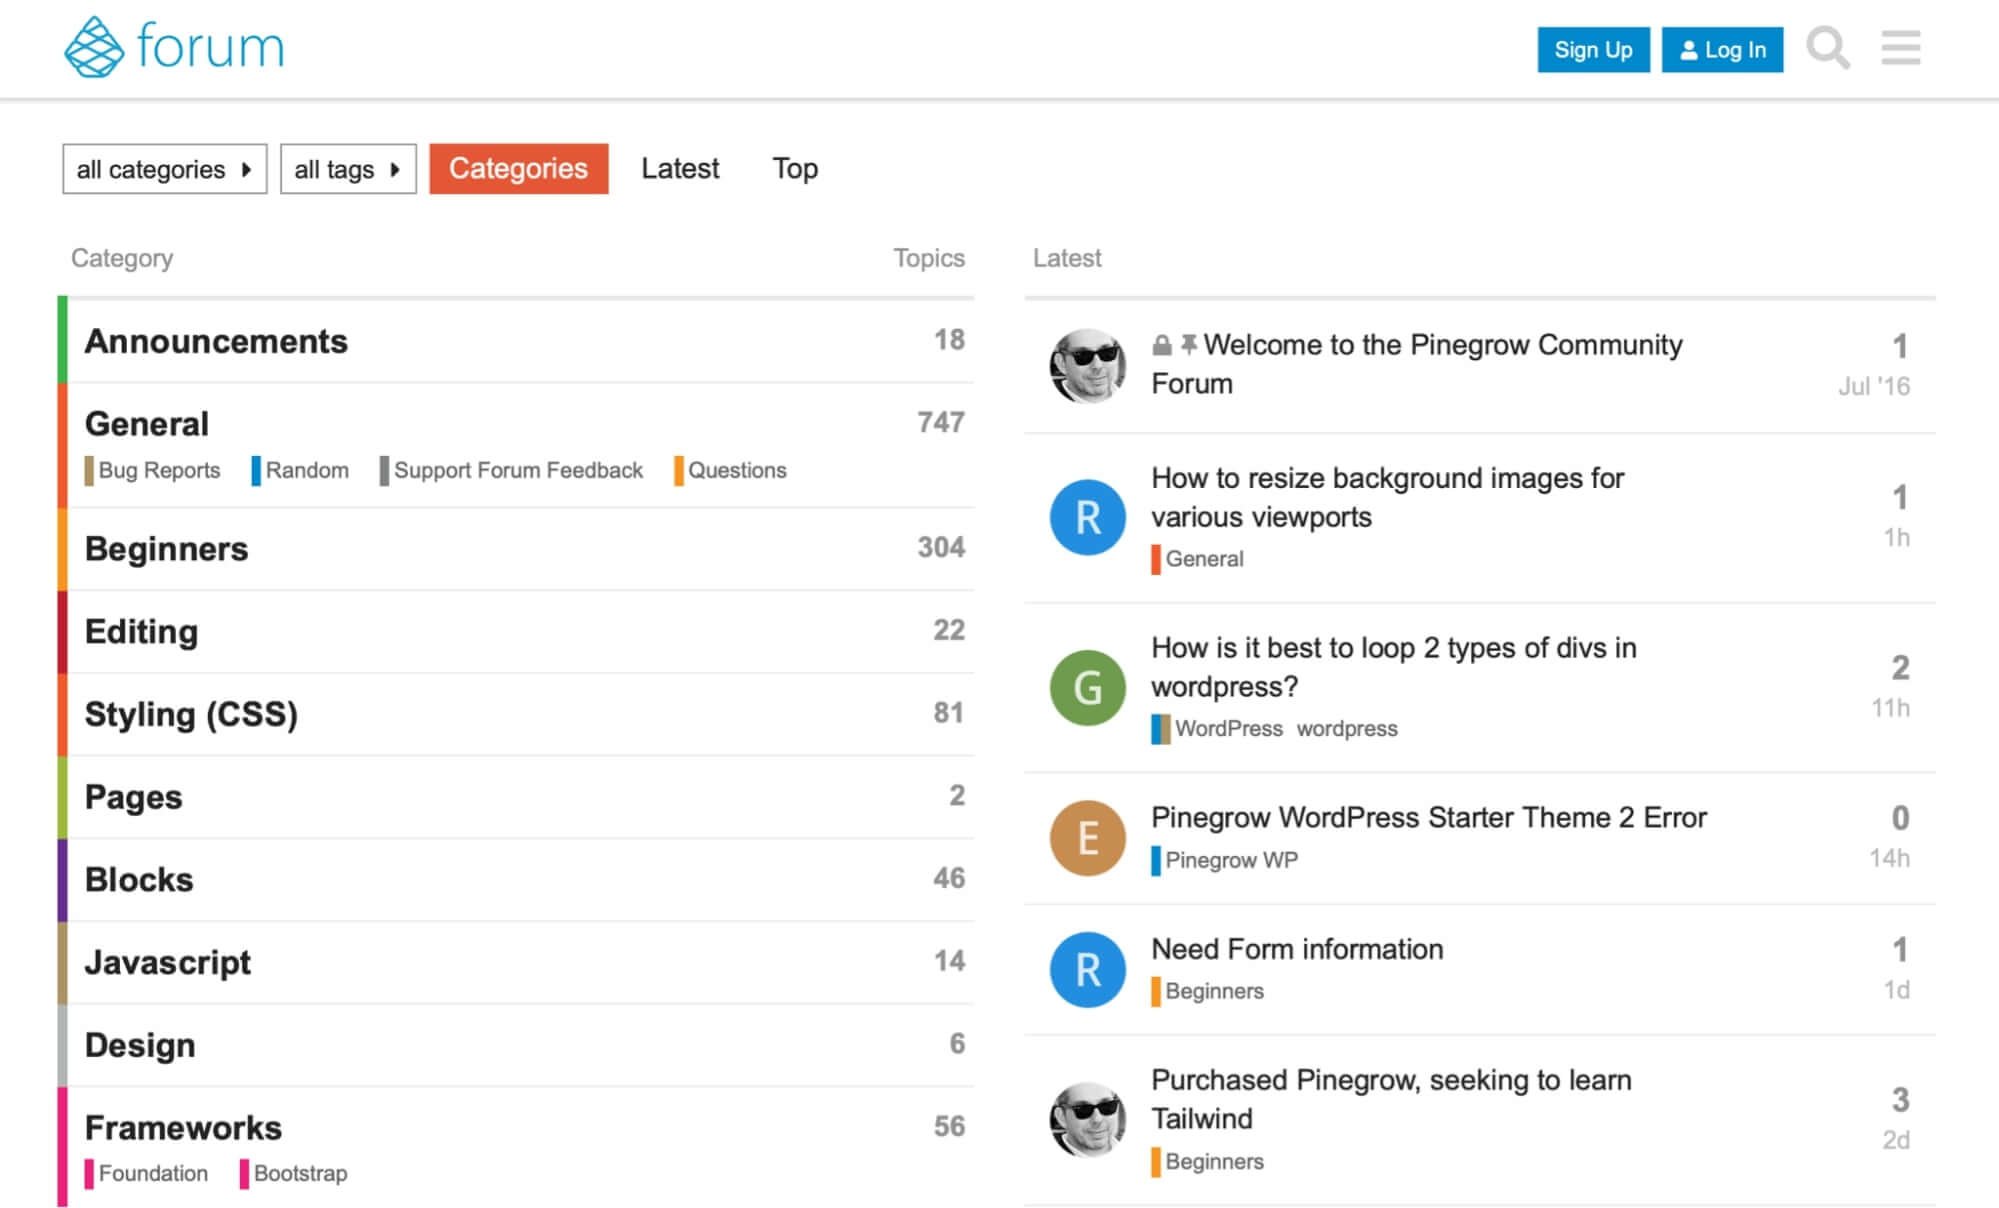The image size is (1999, 1208).
Task: Click the 1d activity time
Action: [x=1897, y=990]
